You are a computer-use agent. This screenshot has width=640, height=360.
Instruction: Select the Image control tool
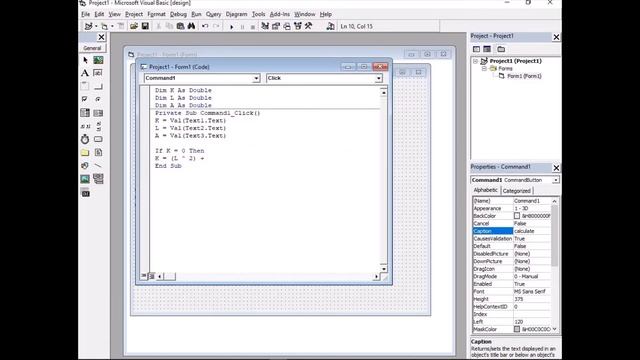point(85,179)
